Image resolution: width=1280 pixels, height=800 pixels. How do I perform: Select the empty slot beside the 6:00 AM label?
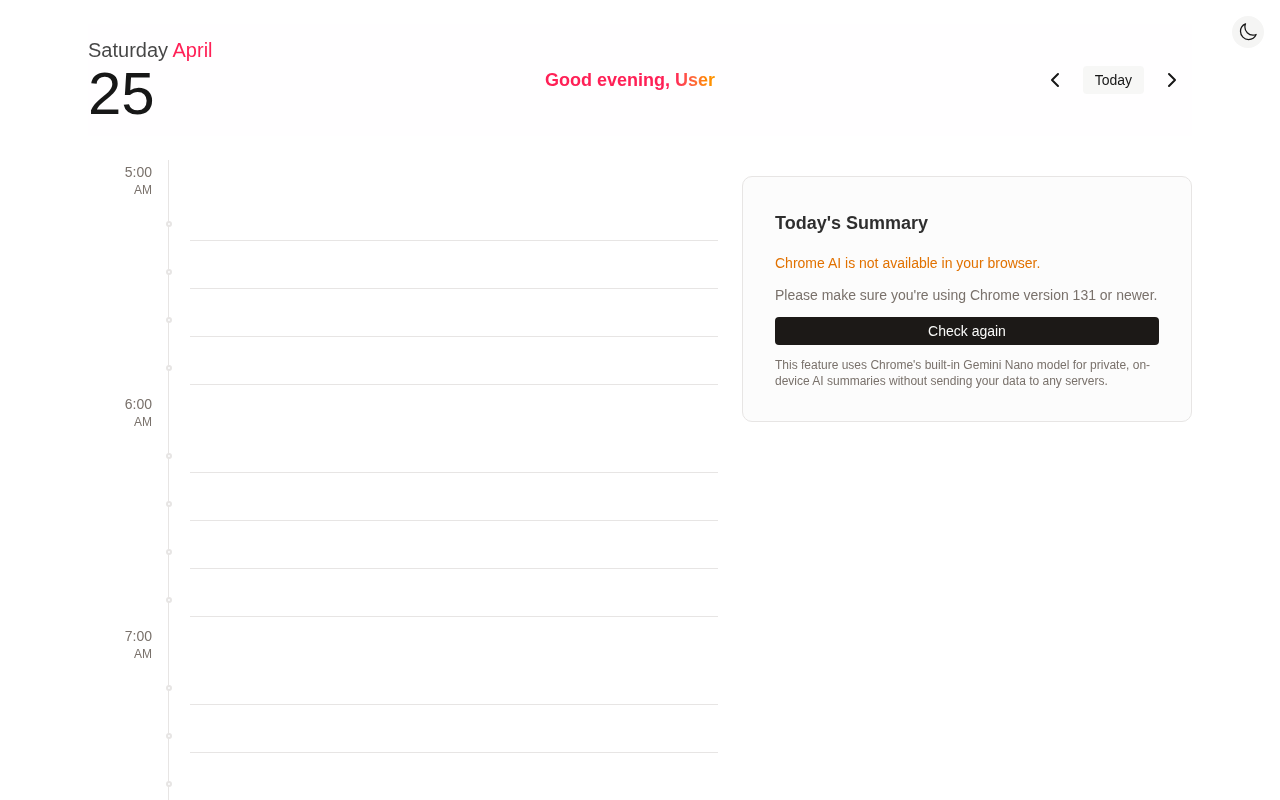[453, 430]
